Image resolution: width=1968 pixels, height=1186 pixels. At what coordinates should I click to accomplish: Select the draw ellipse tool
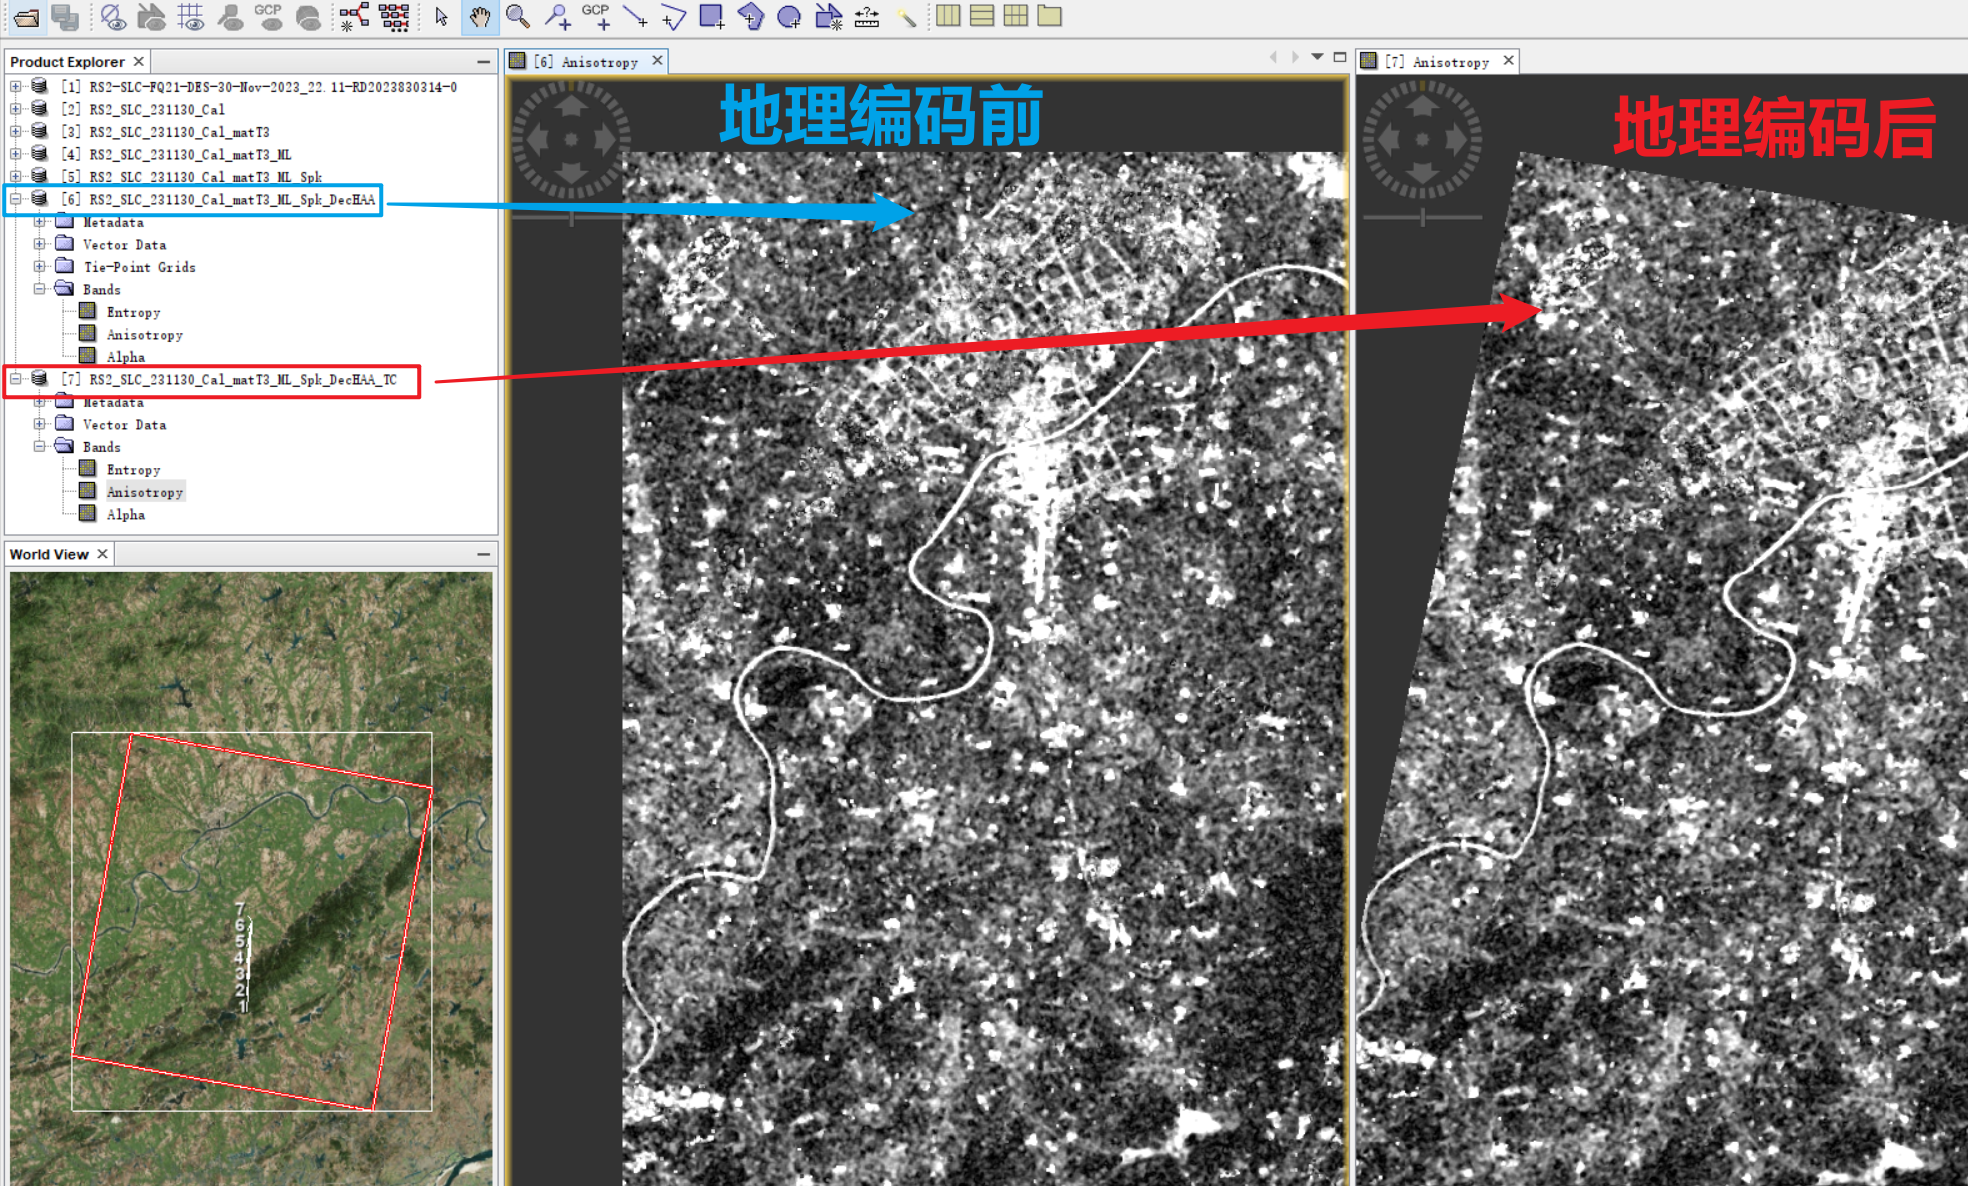click(x=789, y=16)
